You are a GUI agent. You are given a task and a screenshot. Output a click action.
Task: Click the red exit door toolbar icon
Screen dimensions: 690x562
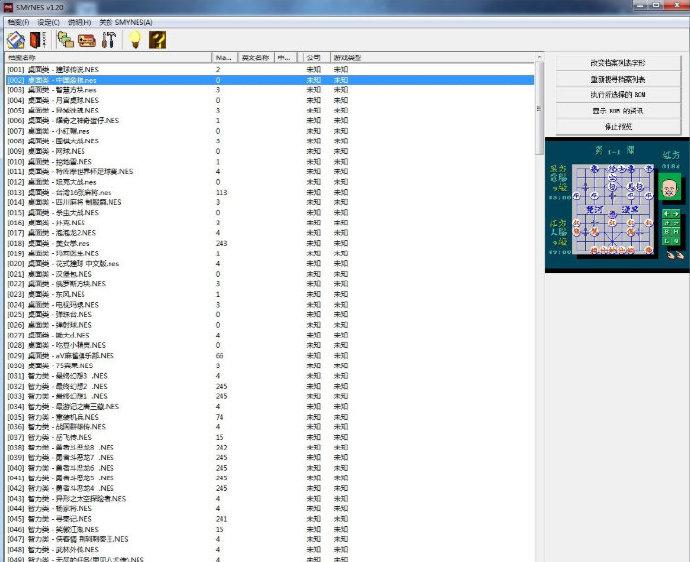37,40
